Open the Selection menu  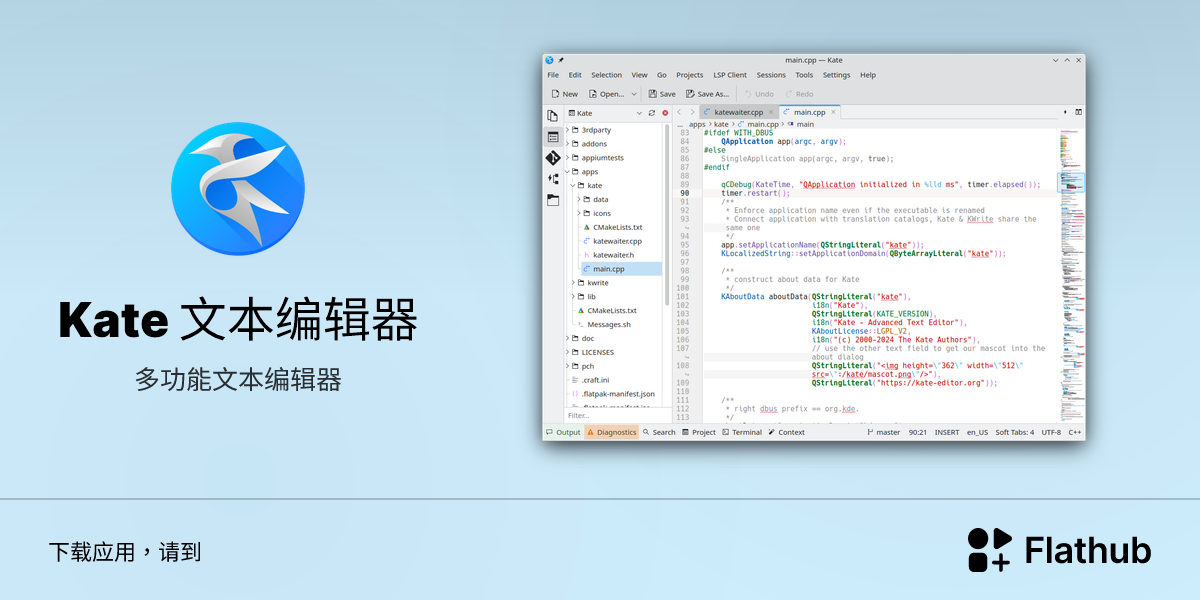606,75
